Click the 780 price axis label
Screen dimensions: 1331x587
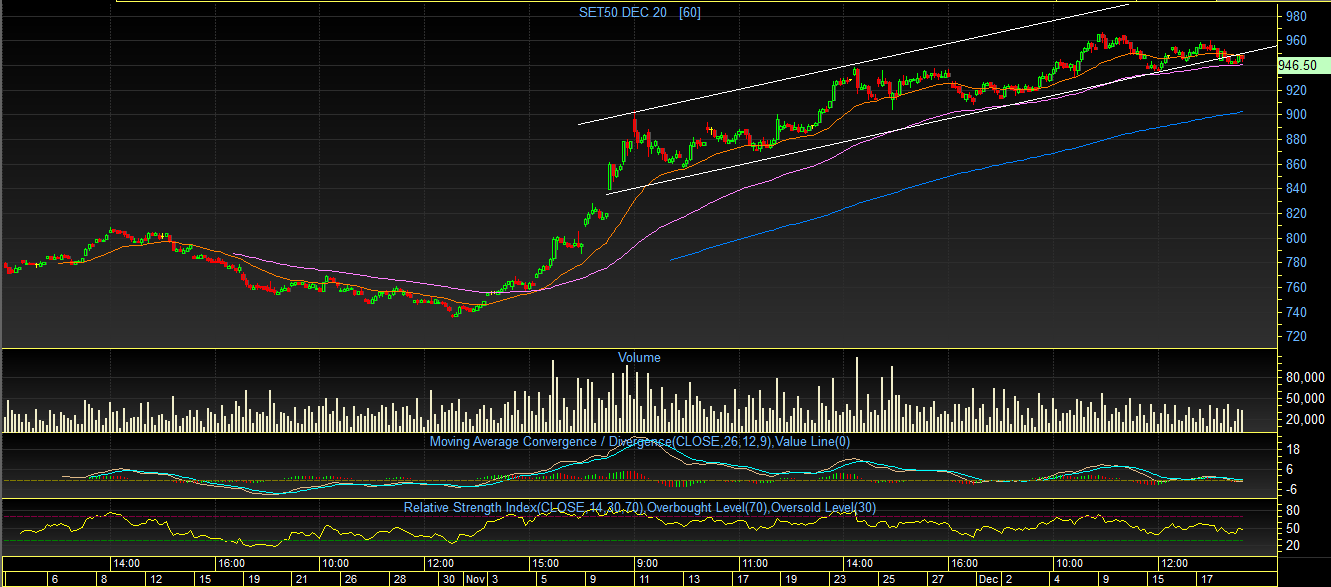click(1296, 263)
